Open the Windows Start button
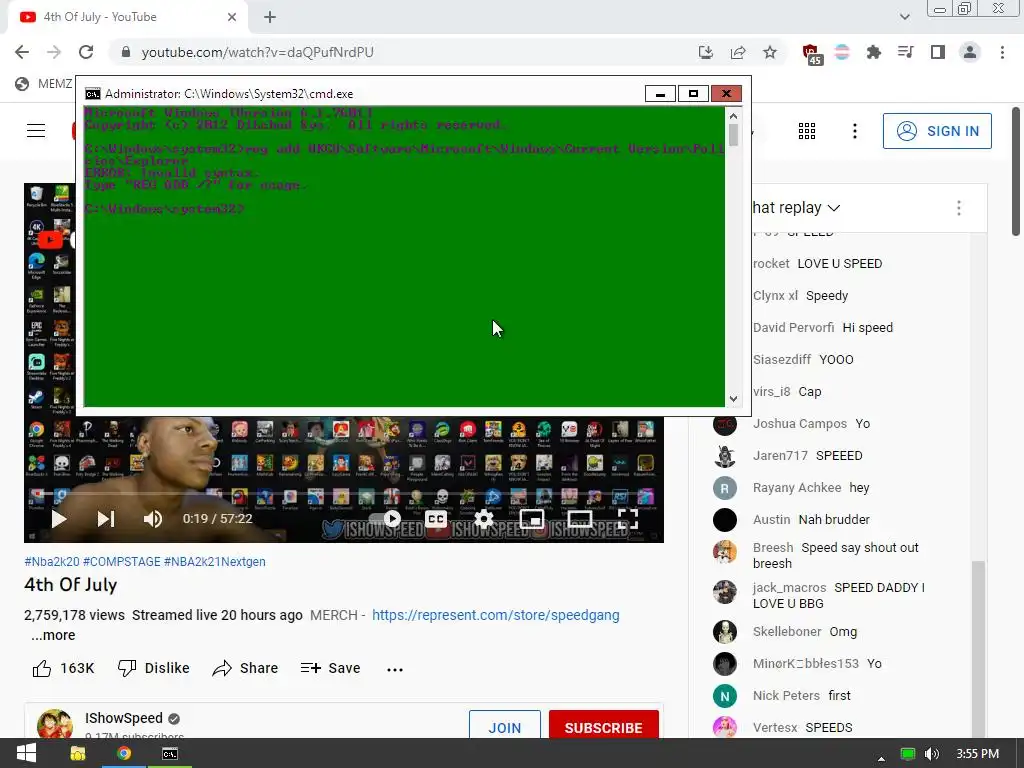The height and width of the screenshot is (768, 1024). point(26,754)
